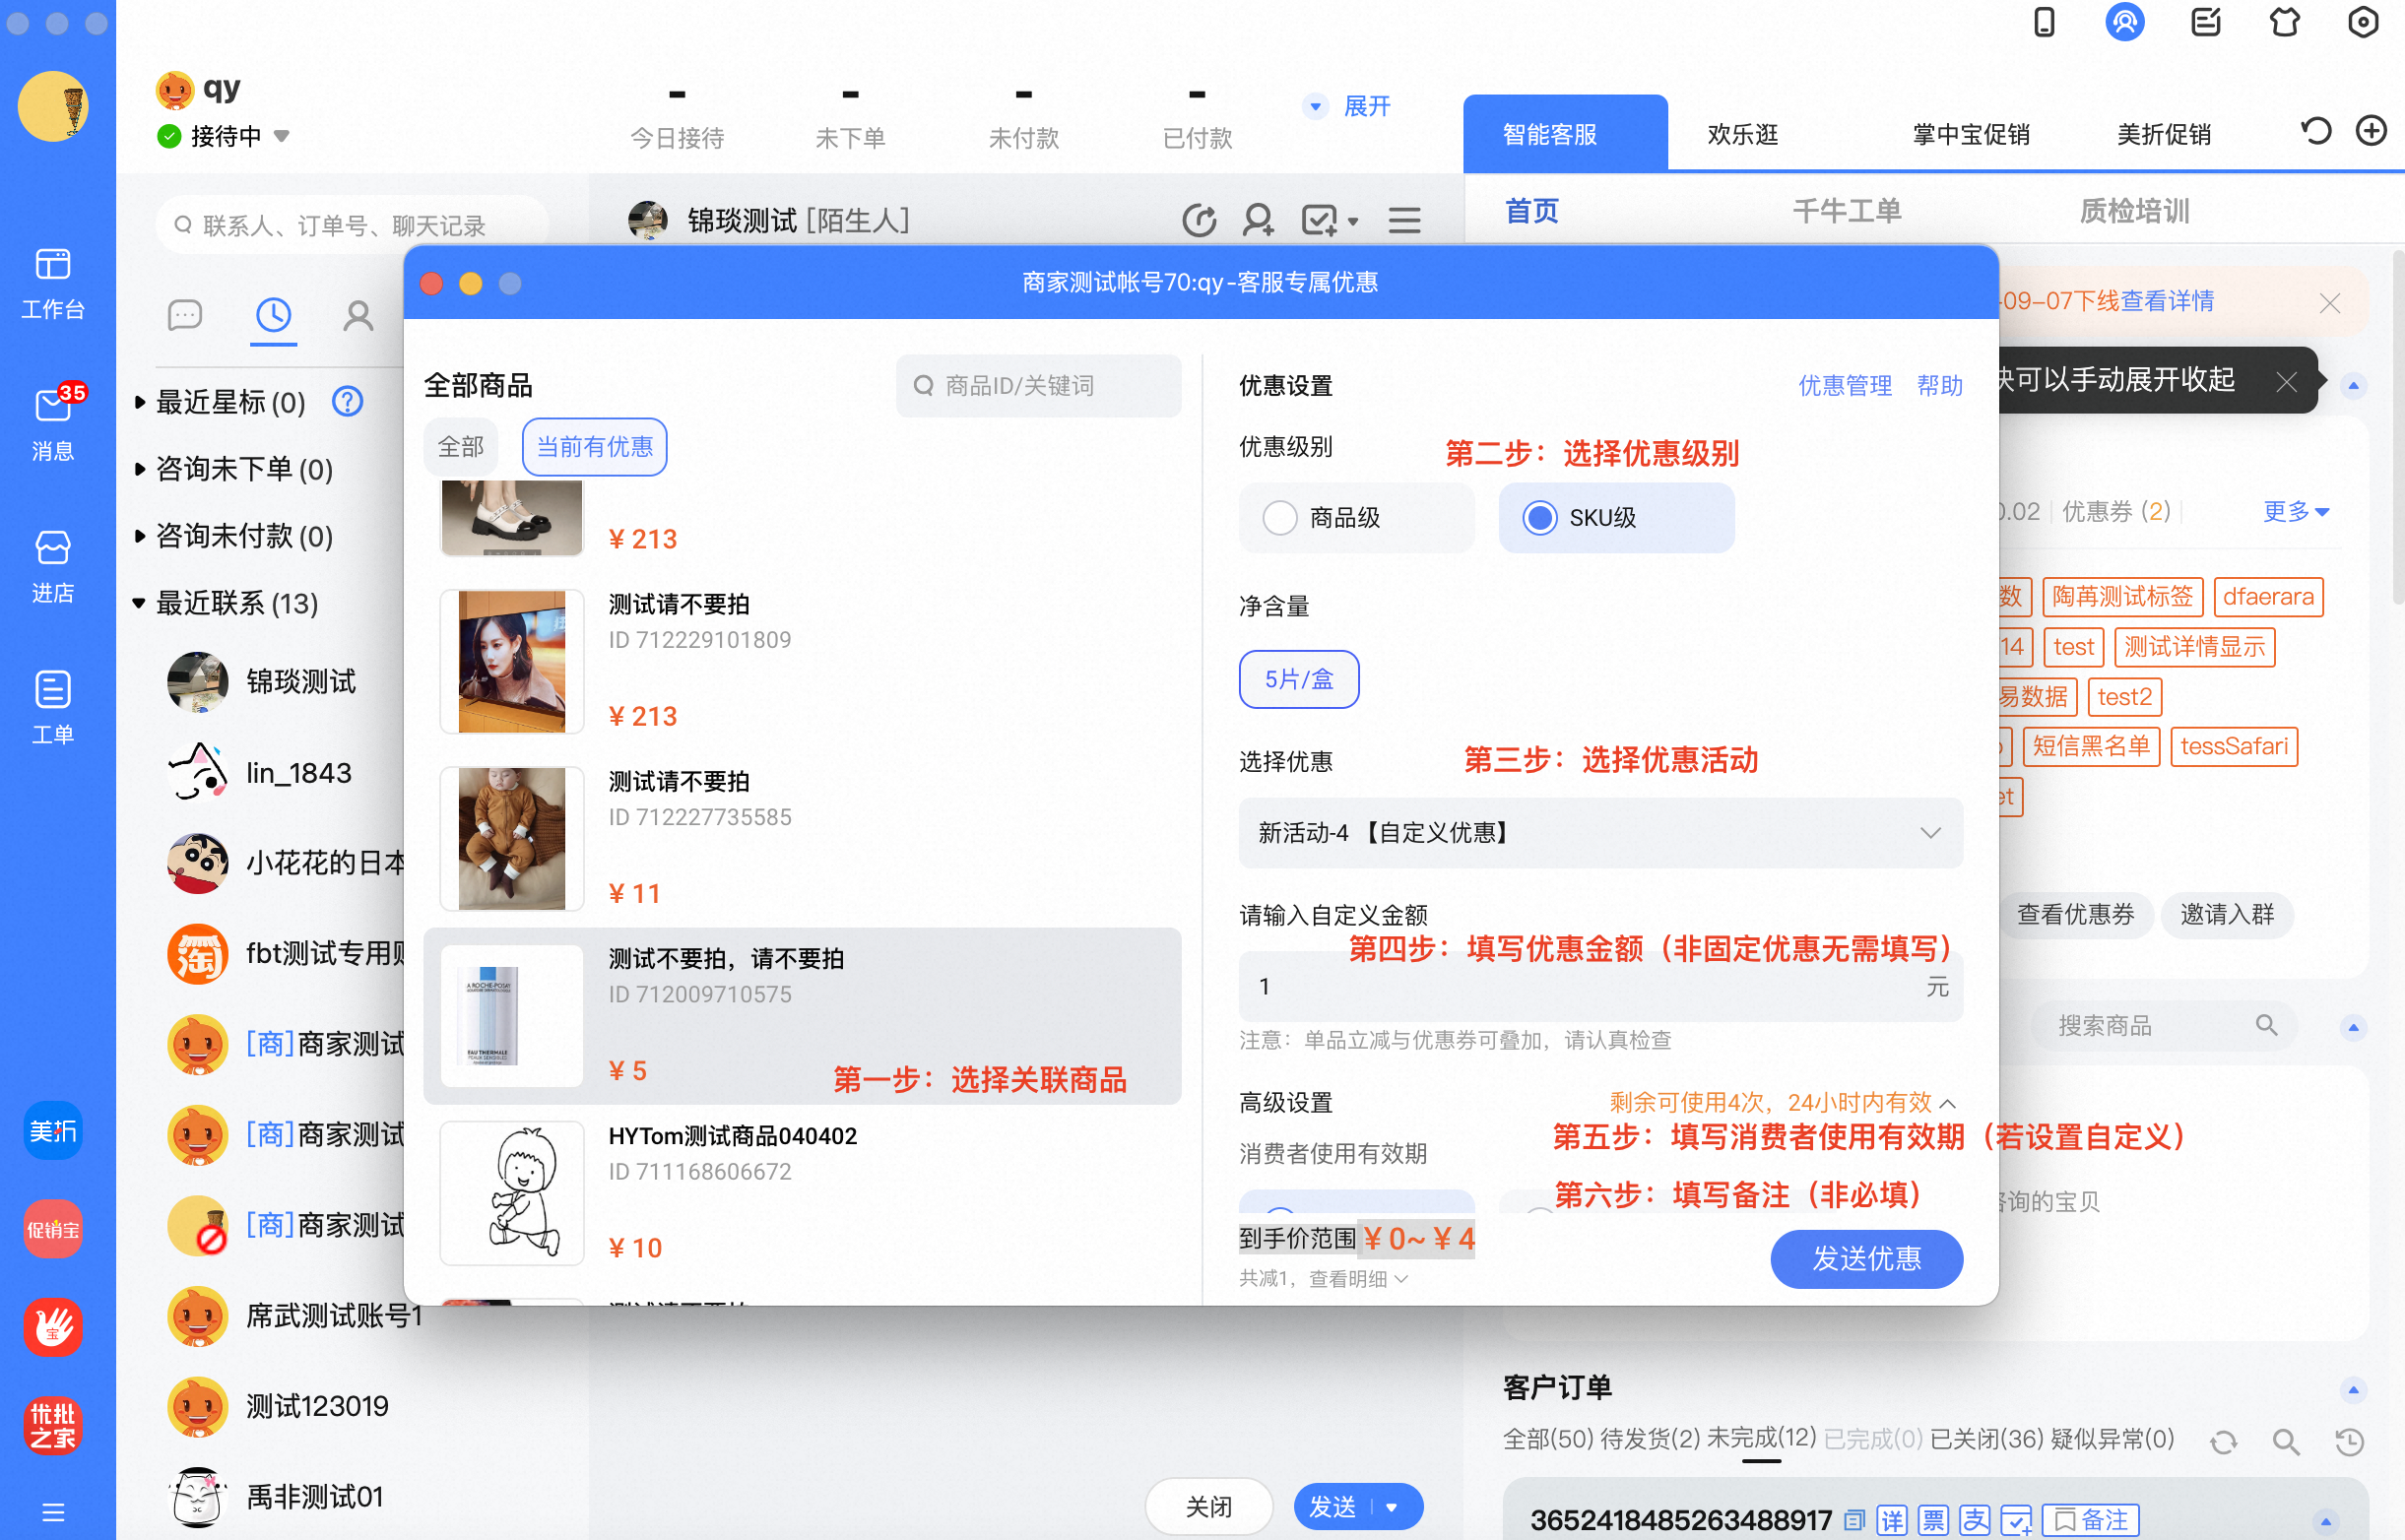Click the mobile phone icon in top bar
Screen dimensions: 2405x1540
point(2044,22)
